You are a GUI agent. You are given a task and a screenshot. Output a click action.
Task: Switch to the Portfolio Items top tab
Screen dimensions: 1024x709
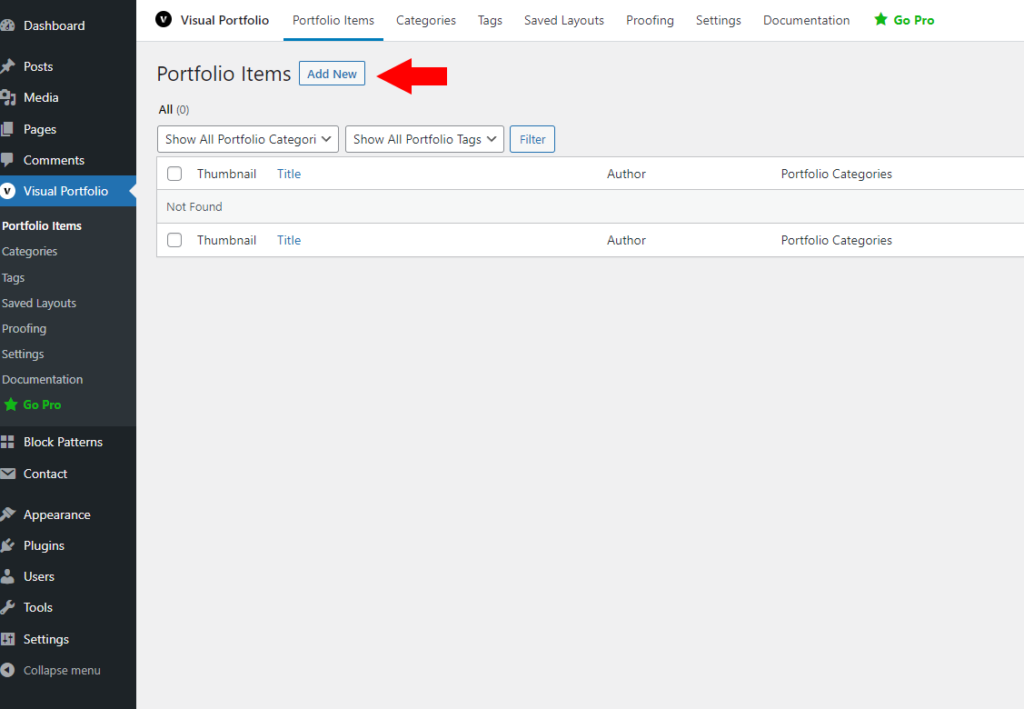(x=333, y=20)
